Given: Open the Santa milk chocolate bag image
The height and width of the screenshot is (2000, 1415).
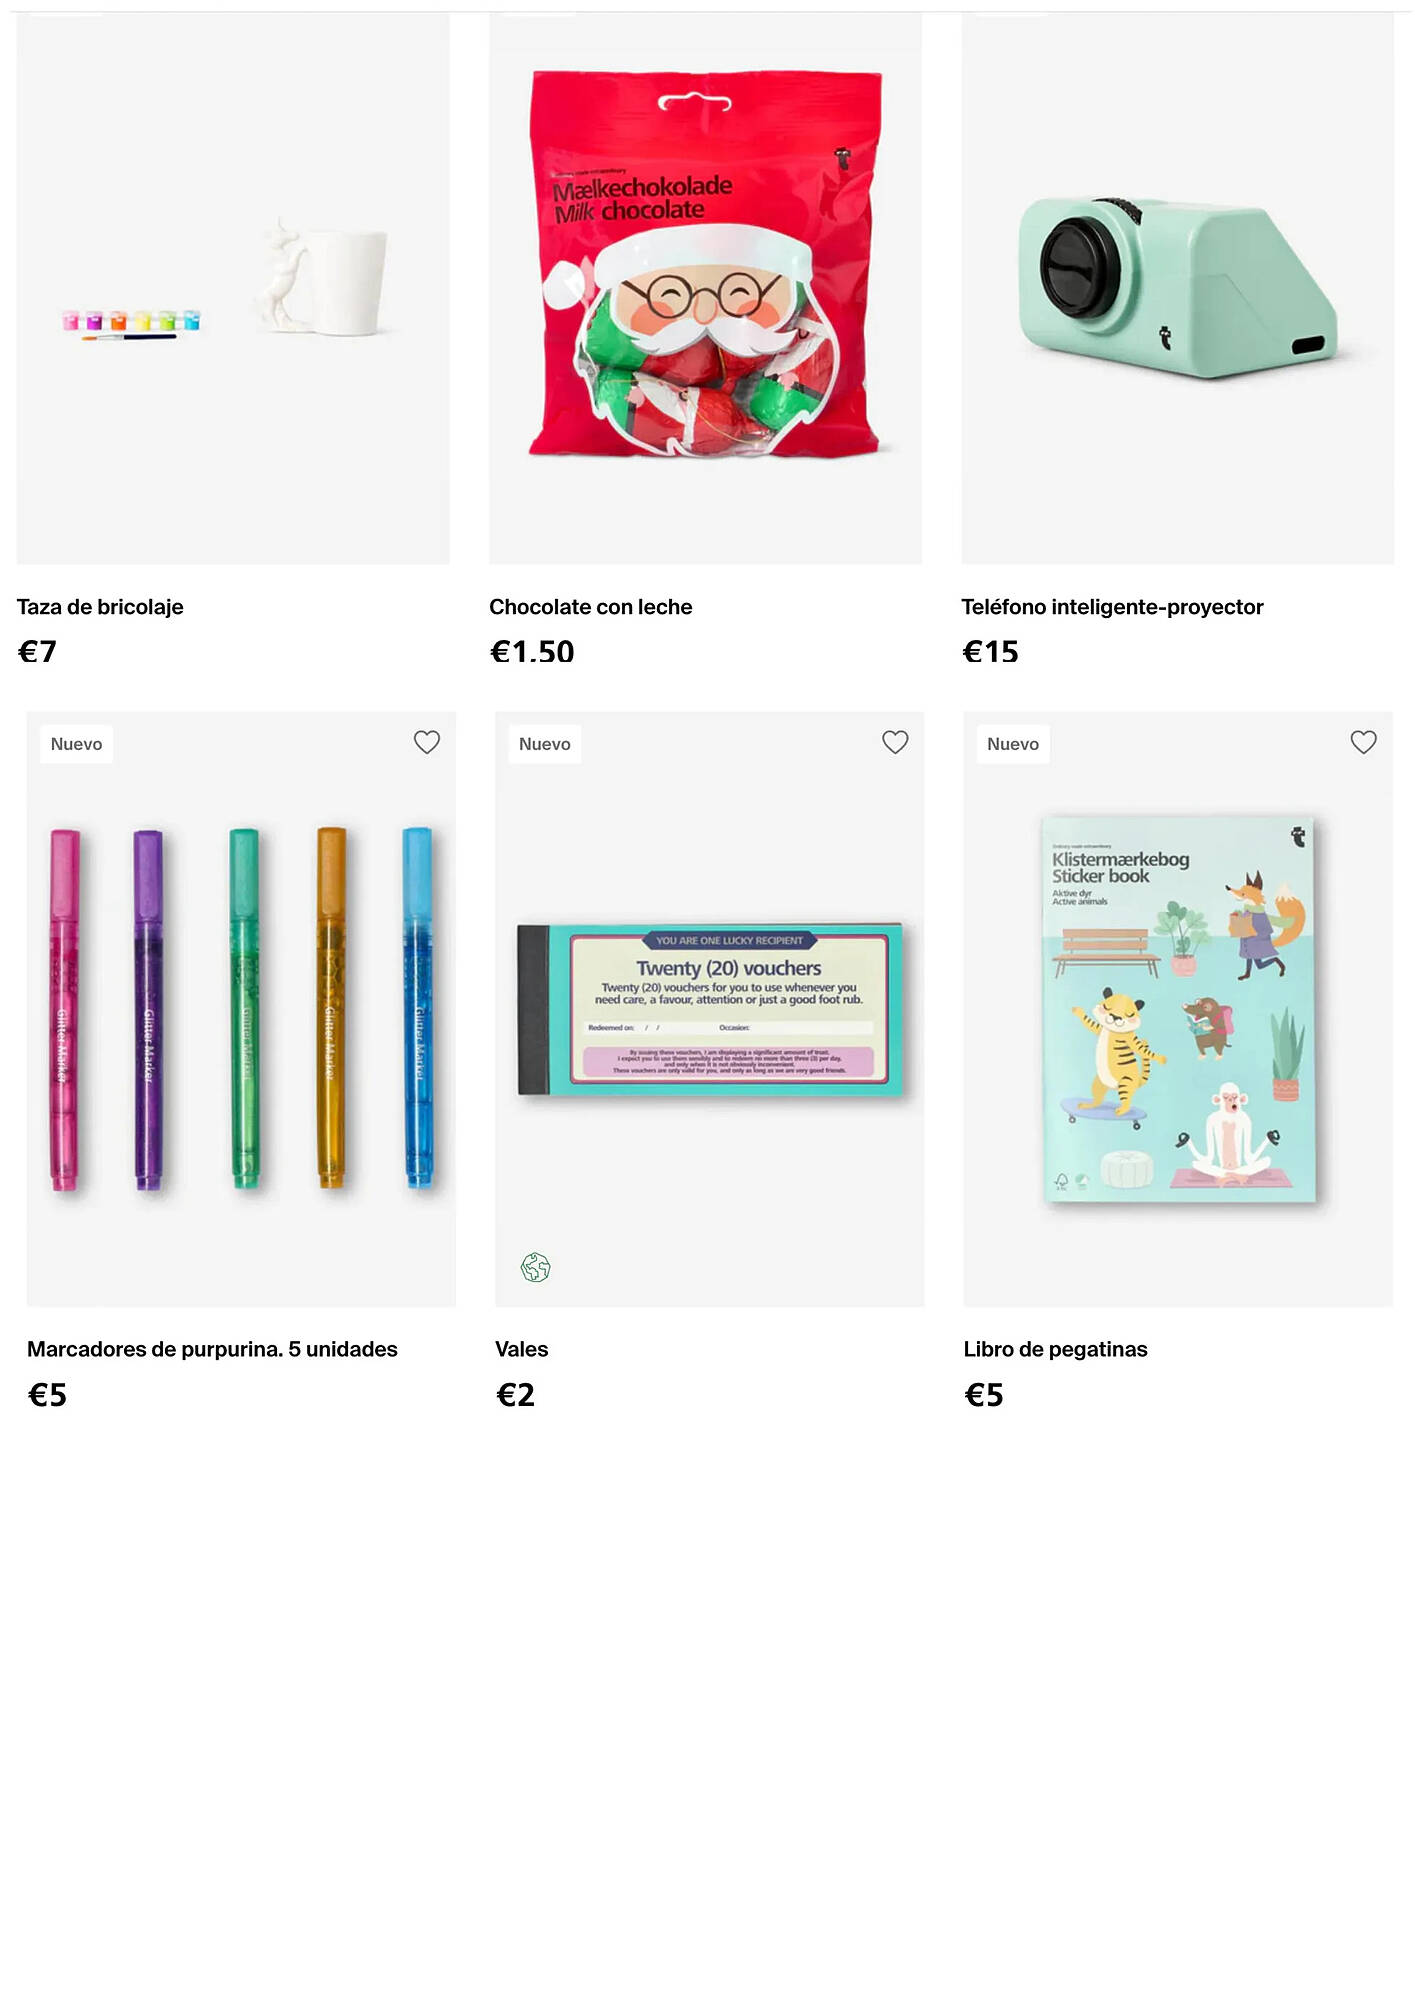Looking at the screenshot, I should pos(705,288).
